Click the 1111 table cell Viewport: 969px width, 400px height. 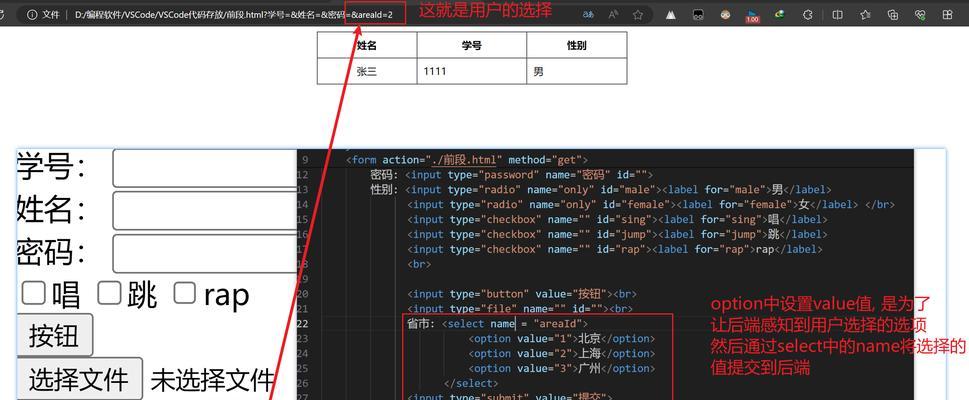point(472,71)
